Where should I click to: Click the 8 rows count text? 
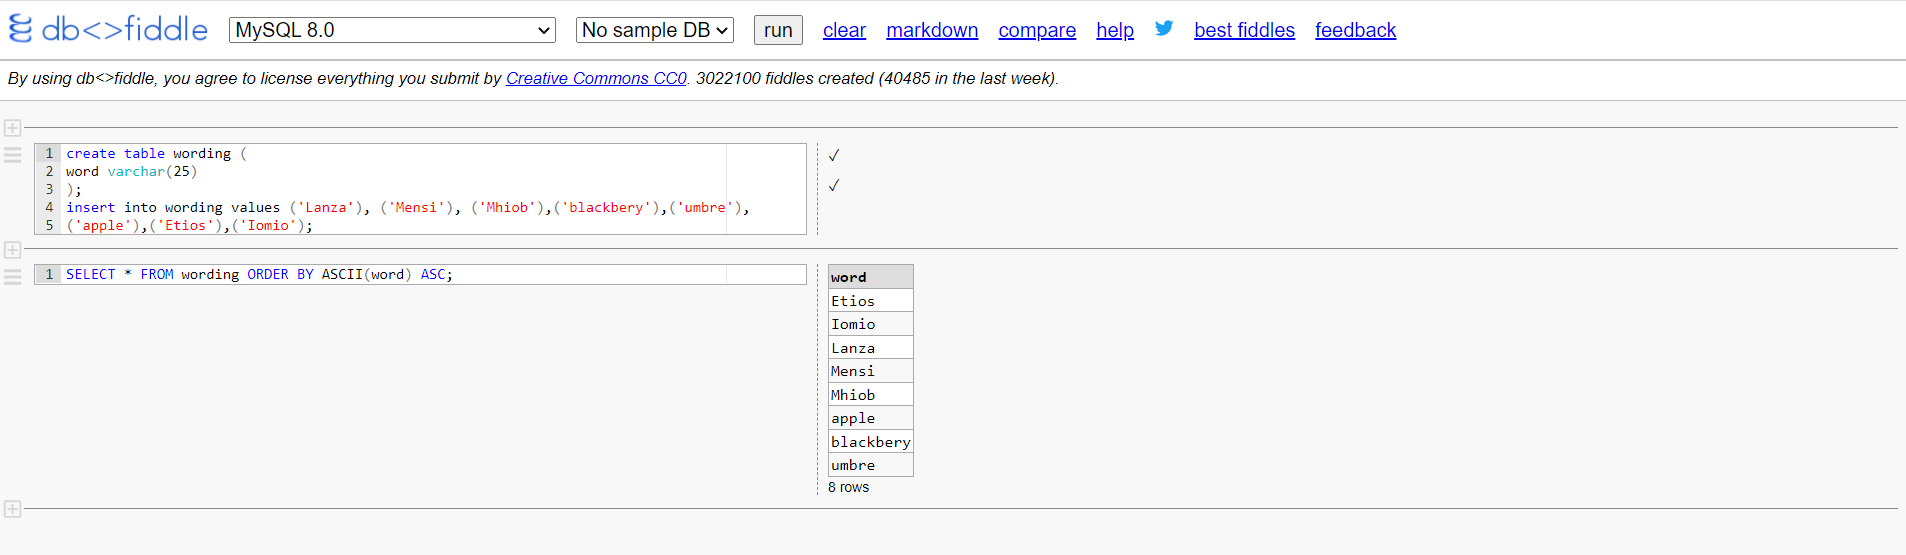pyautogui.click(x=848, y=487)
